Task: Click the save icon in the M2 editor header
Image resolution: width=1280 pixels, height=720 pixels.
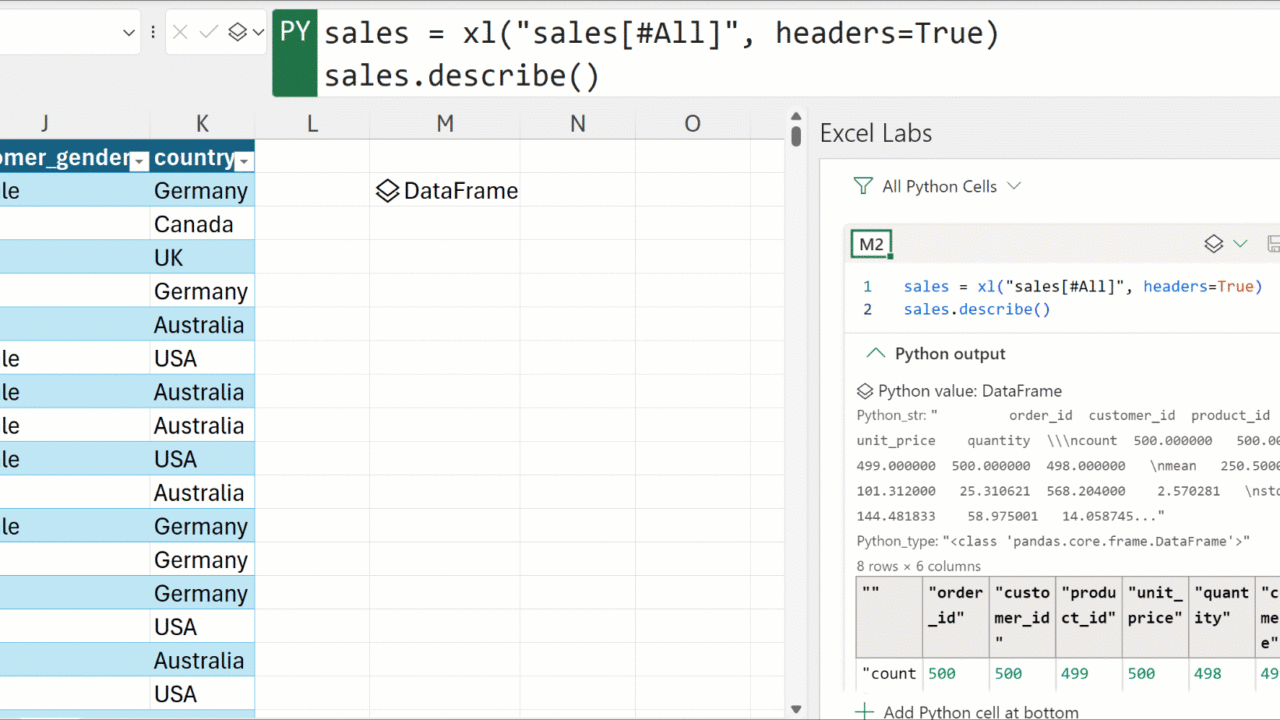Action: pyautogui.click(x=1273, y=244)
